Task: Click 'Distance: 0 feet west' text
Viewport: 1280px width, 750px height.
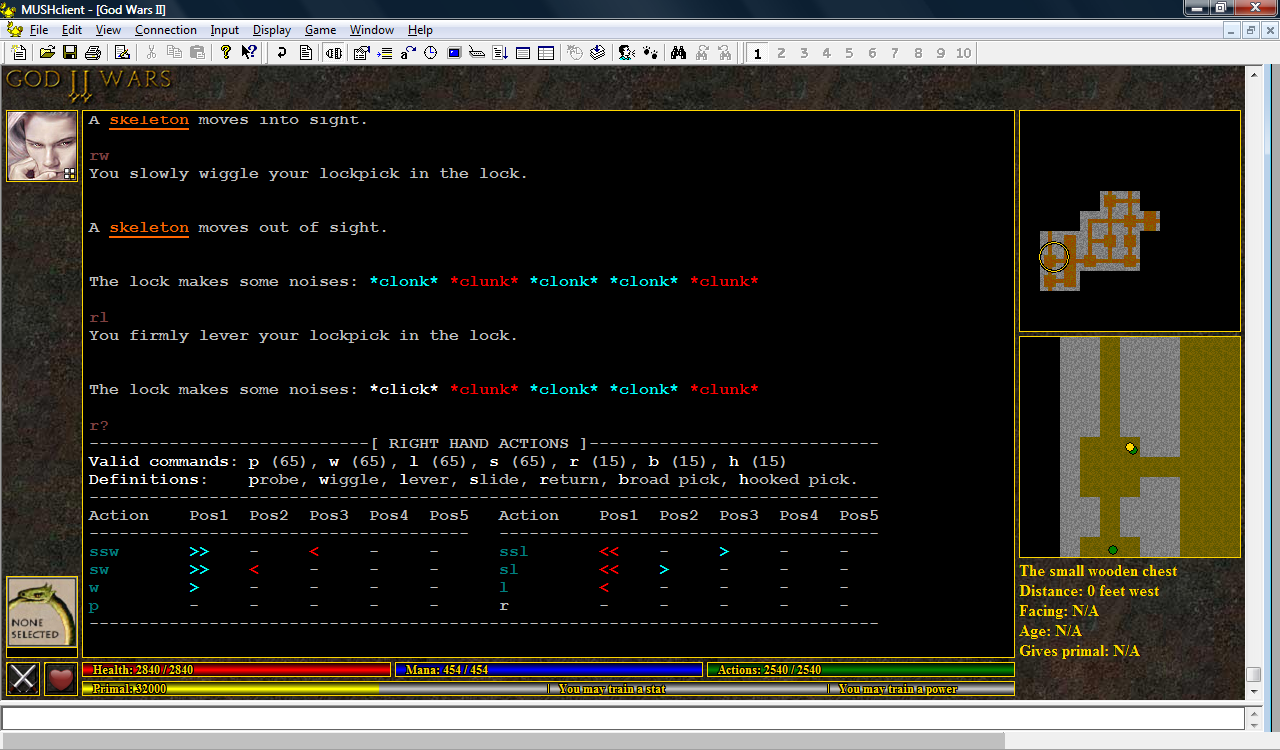Action: (x=1090, y=591)
